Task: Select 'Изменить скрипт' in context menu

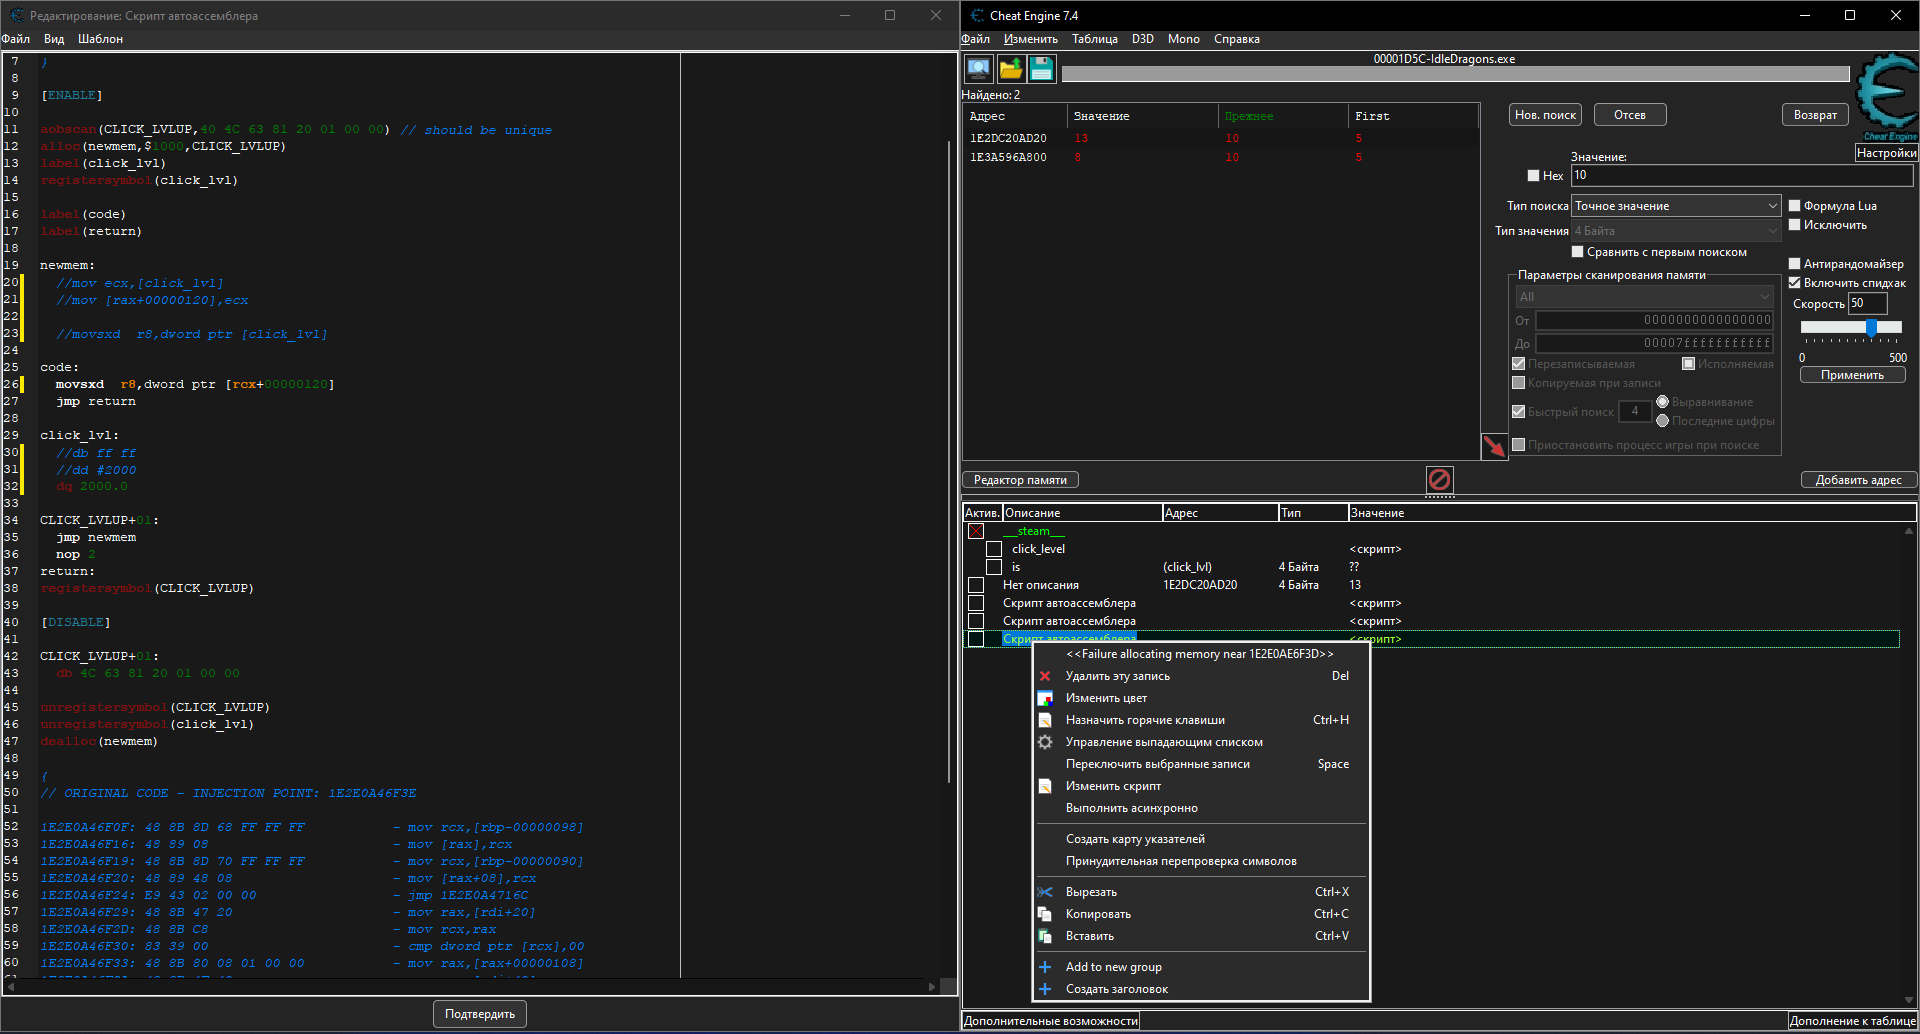Action: point(1113,787)
